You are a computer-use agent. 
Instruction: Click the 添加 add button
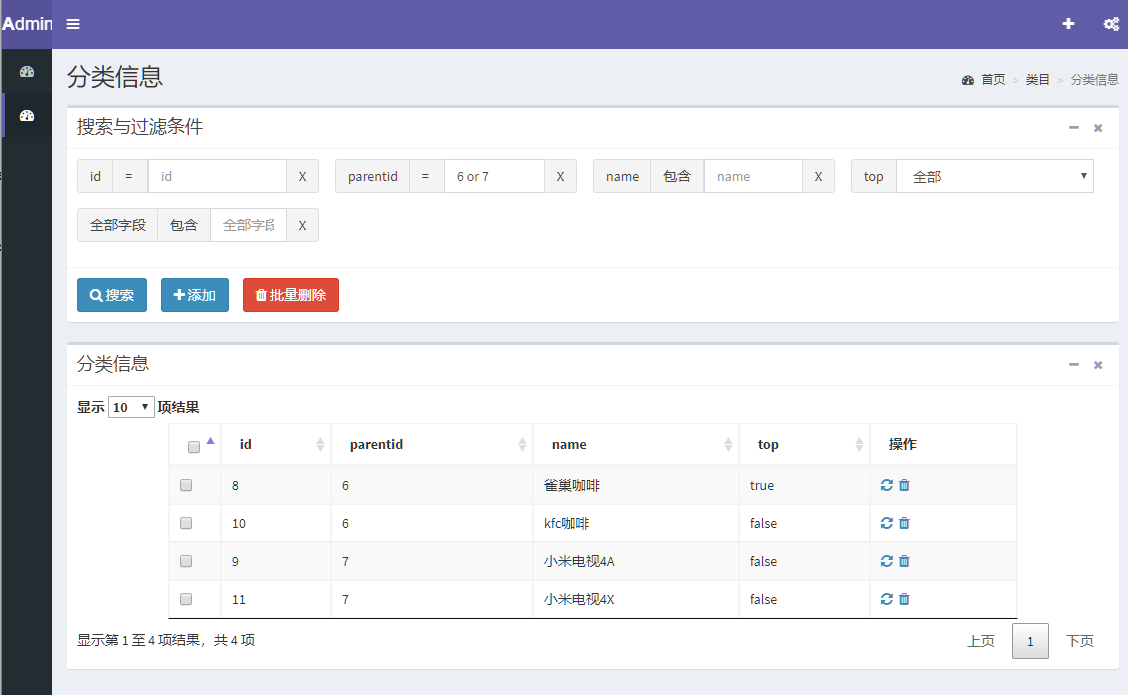(195, 295)
